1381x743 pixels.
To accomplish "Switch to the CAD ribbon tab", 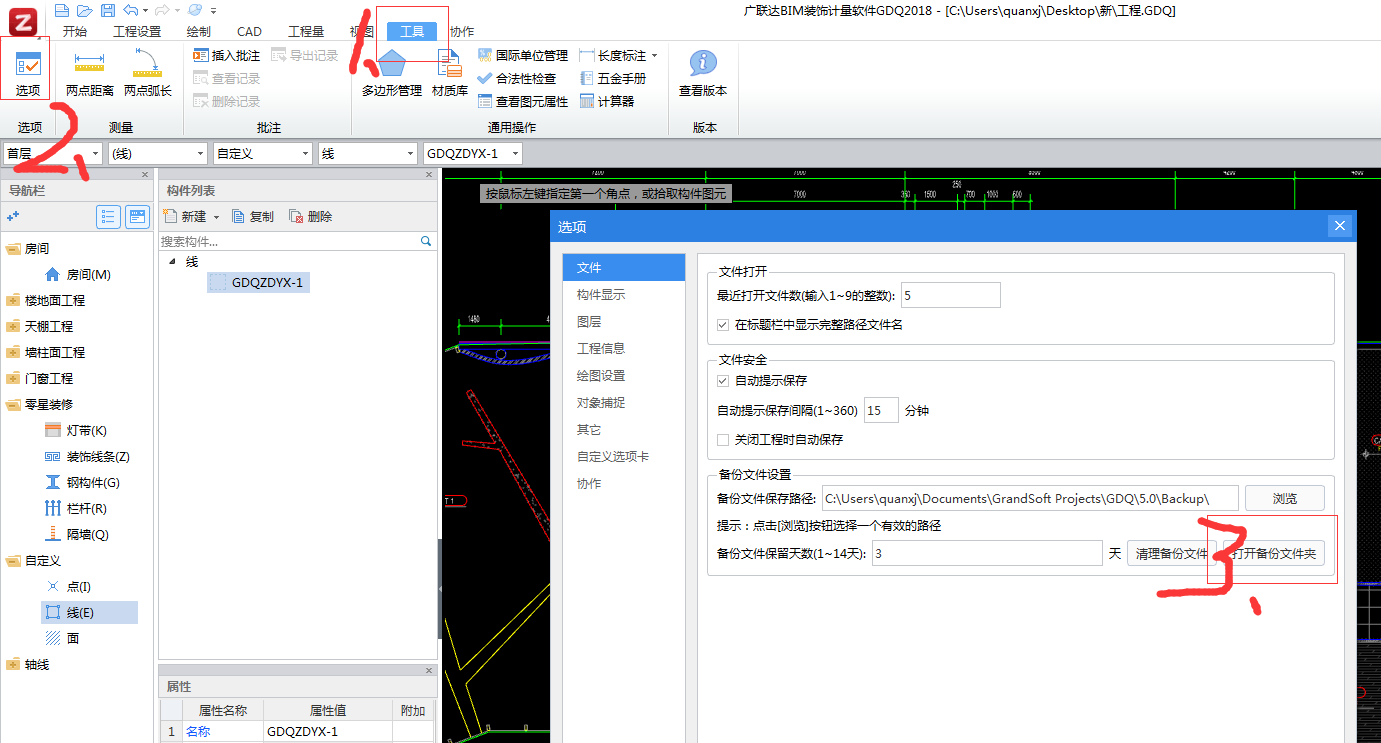I will tap(249, 32).
